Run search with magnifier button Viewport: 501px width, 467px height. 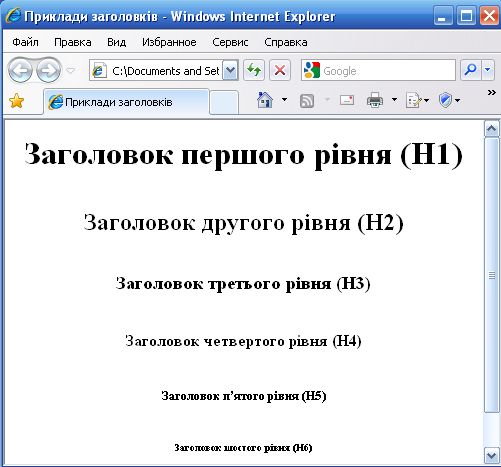point(471,70)
